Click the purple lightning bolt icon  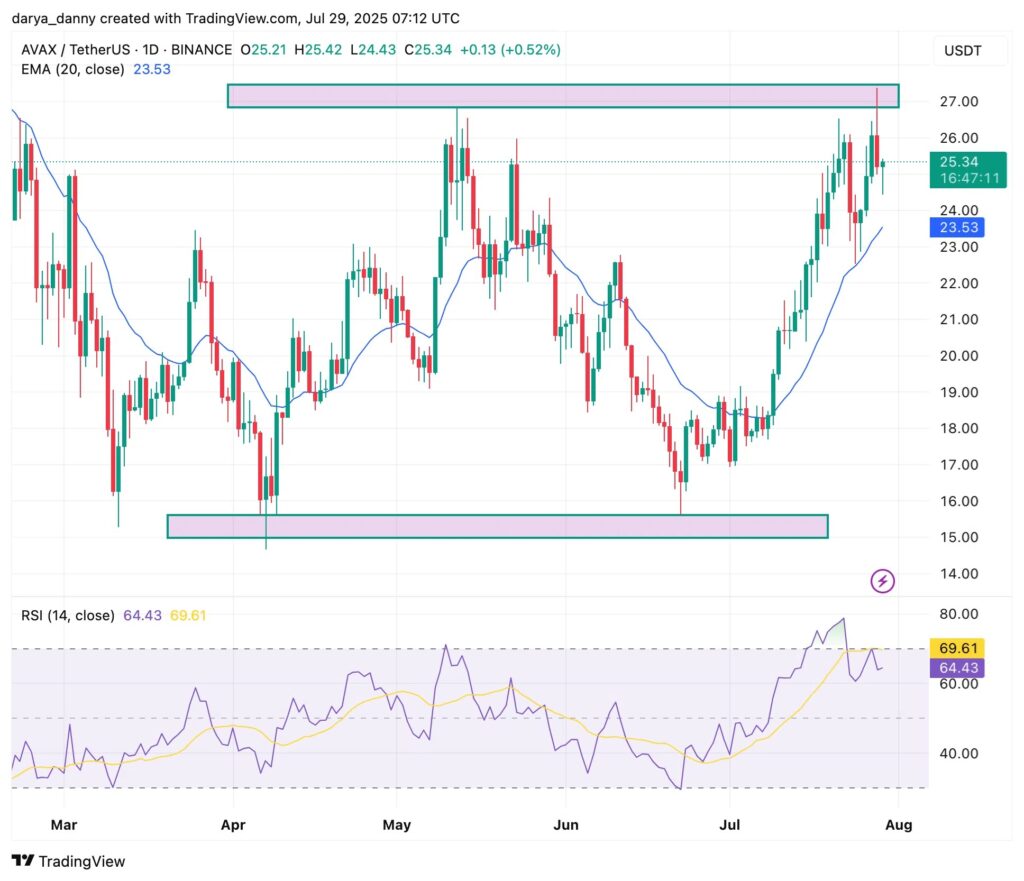click(882, 580)
